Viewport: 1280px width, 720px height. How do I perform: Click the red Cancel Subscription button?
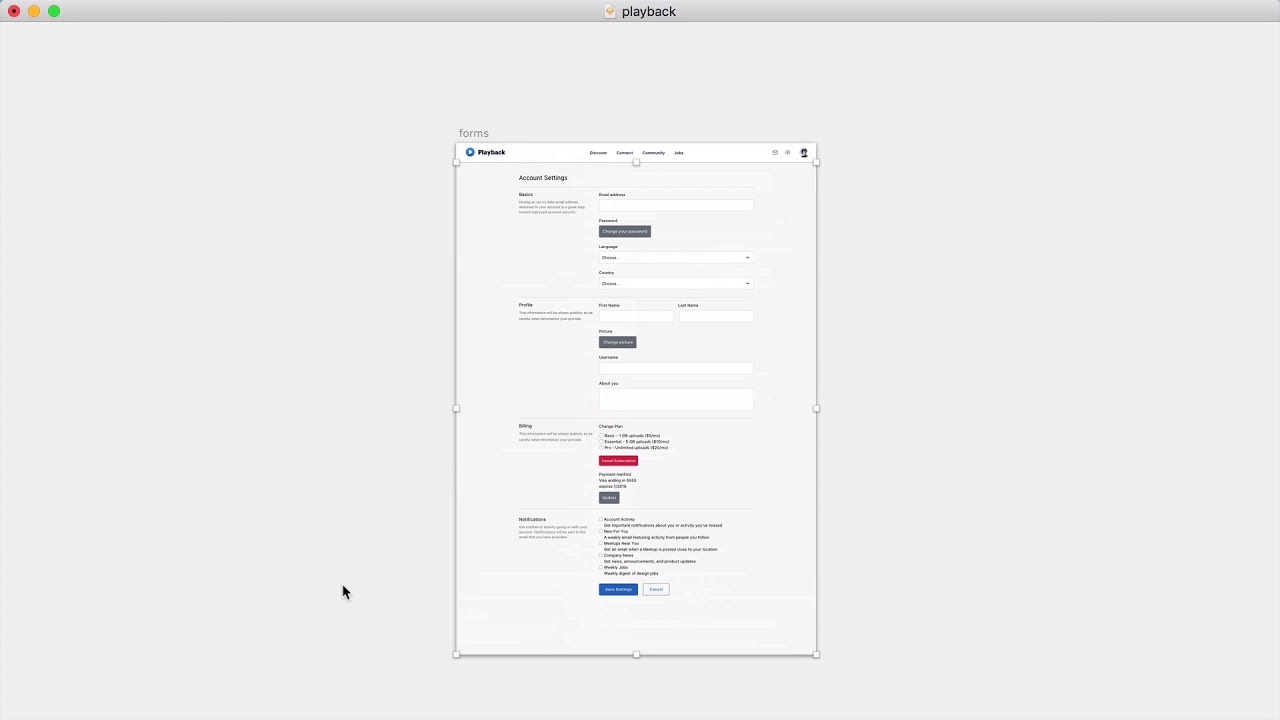tap(618, 461)
